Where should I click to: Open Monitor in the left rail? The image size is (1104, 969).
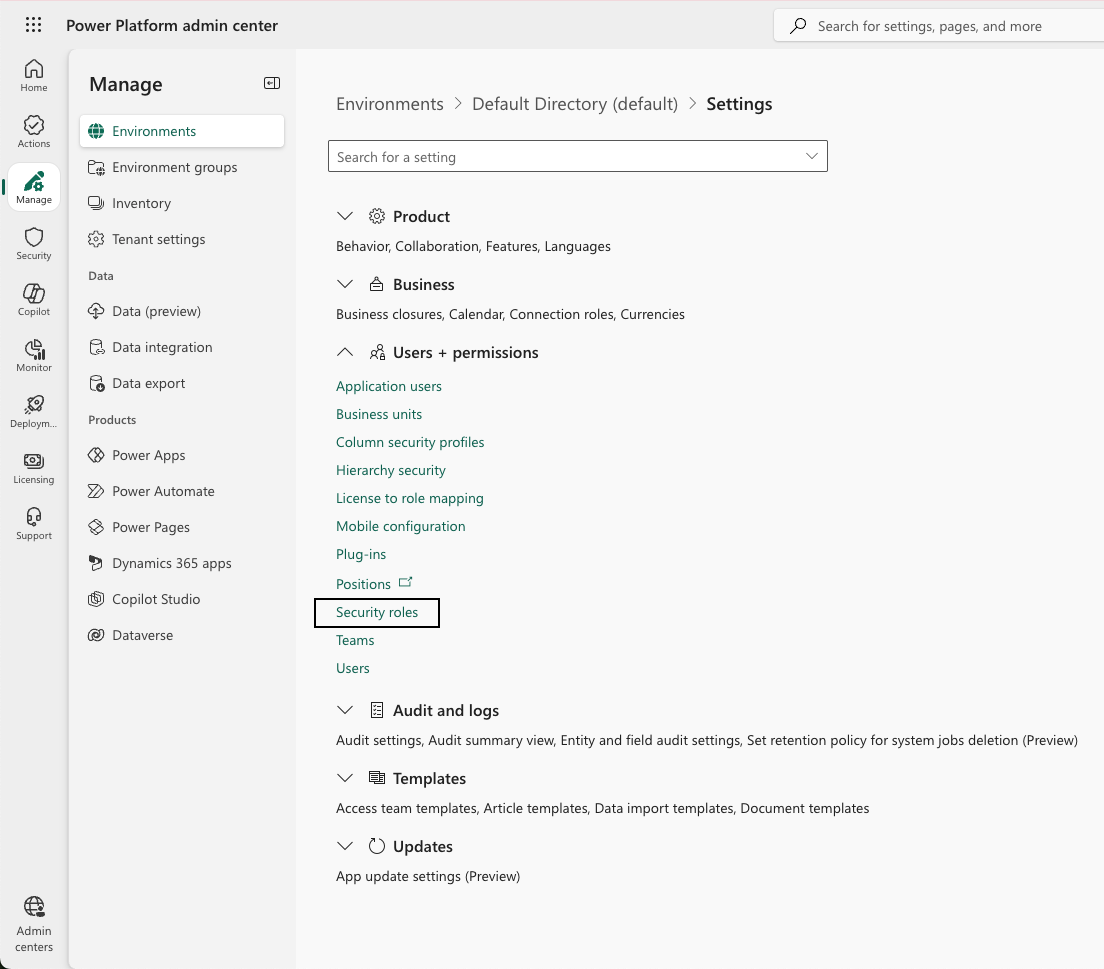click(x=34, y=355)
